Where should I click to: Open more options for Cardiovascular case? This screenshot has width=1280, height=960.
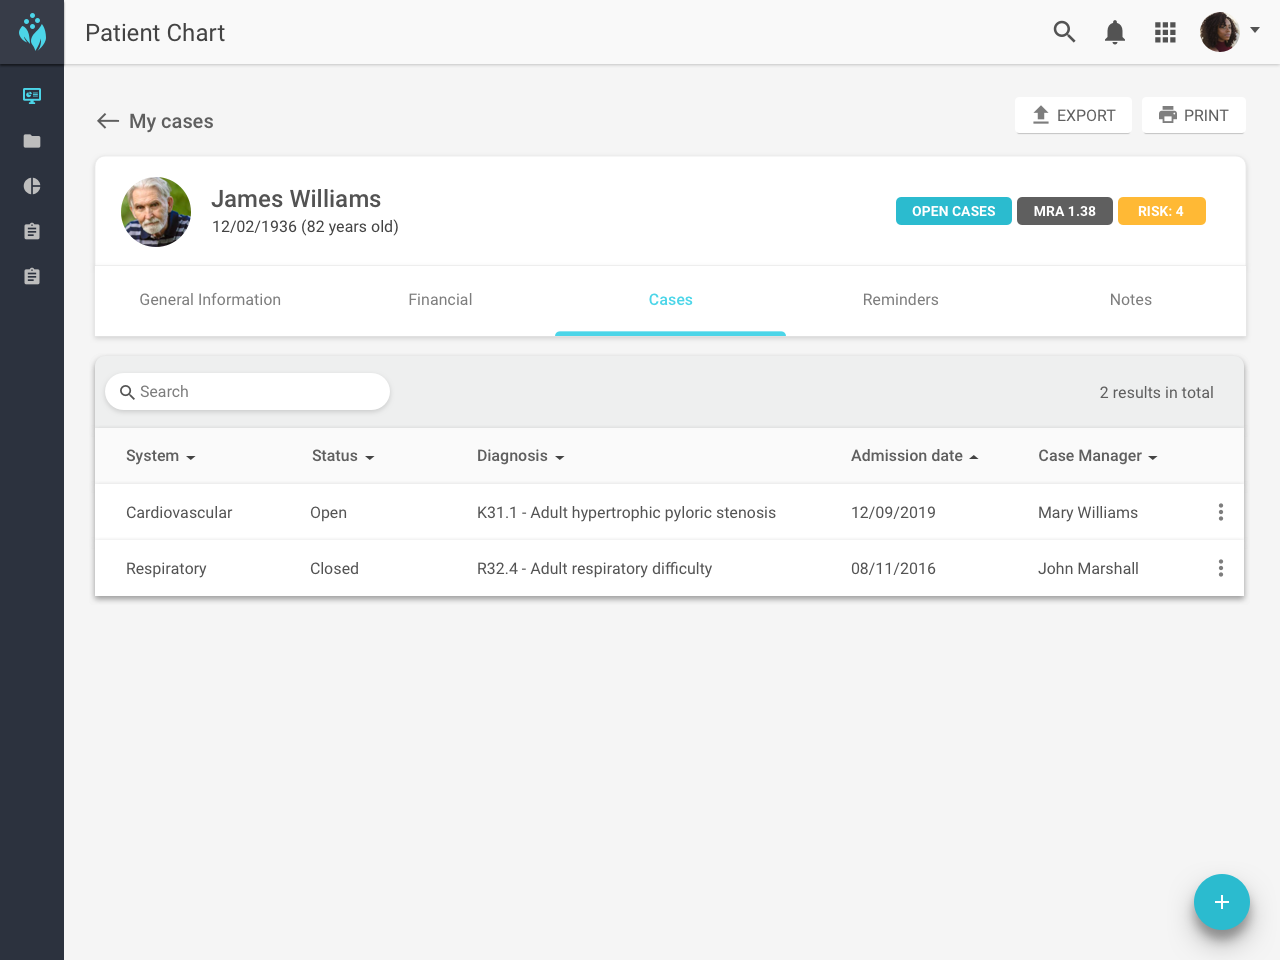pyautogui.click(x=1220, y=512)
